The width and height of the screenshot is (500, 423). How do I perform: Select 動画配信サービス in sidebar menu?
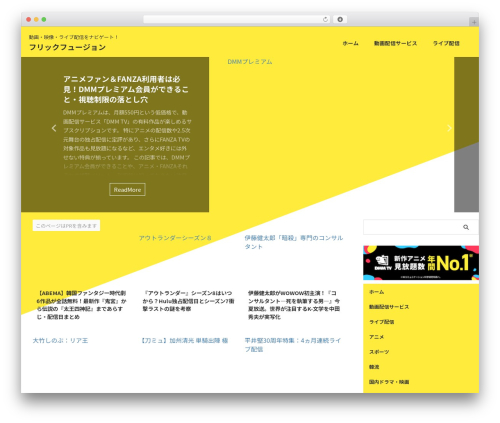389,307
